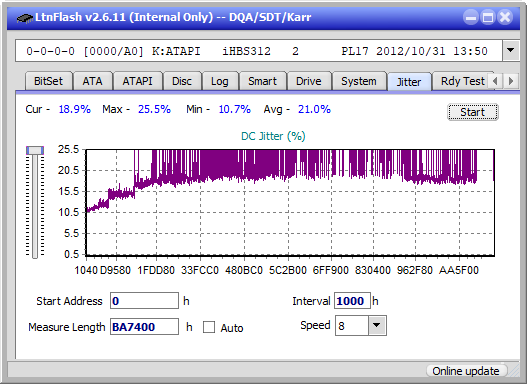Open the drive selection dropdown arrow

click(511, 51)
